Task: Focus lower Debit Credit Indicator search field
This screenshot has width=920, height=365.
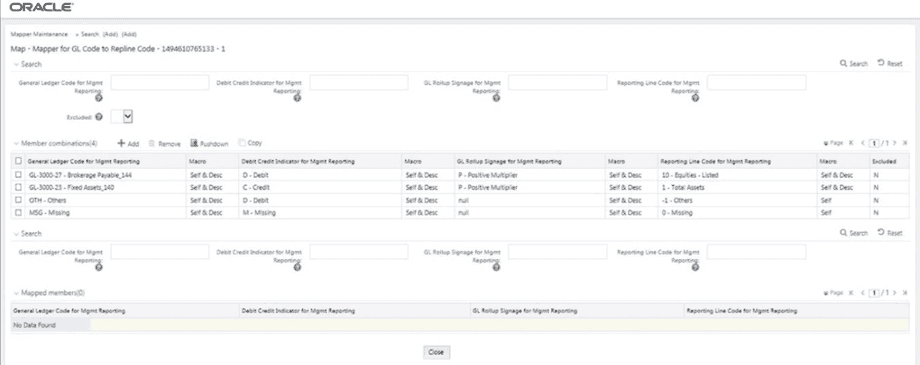Action: pyautogui.click(x=358, y=252)
